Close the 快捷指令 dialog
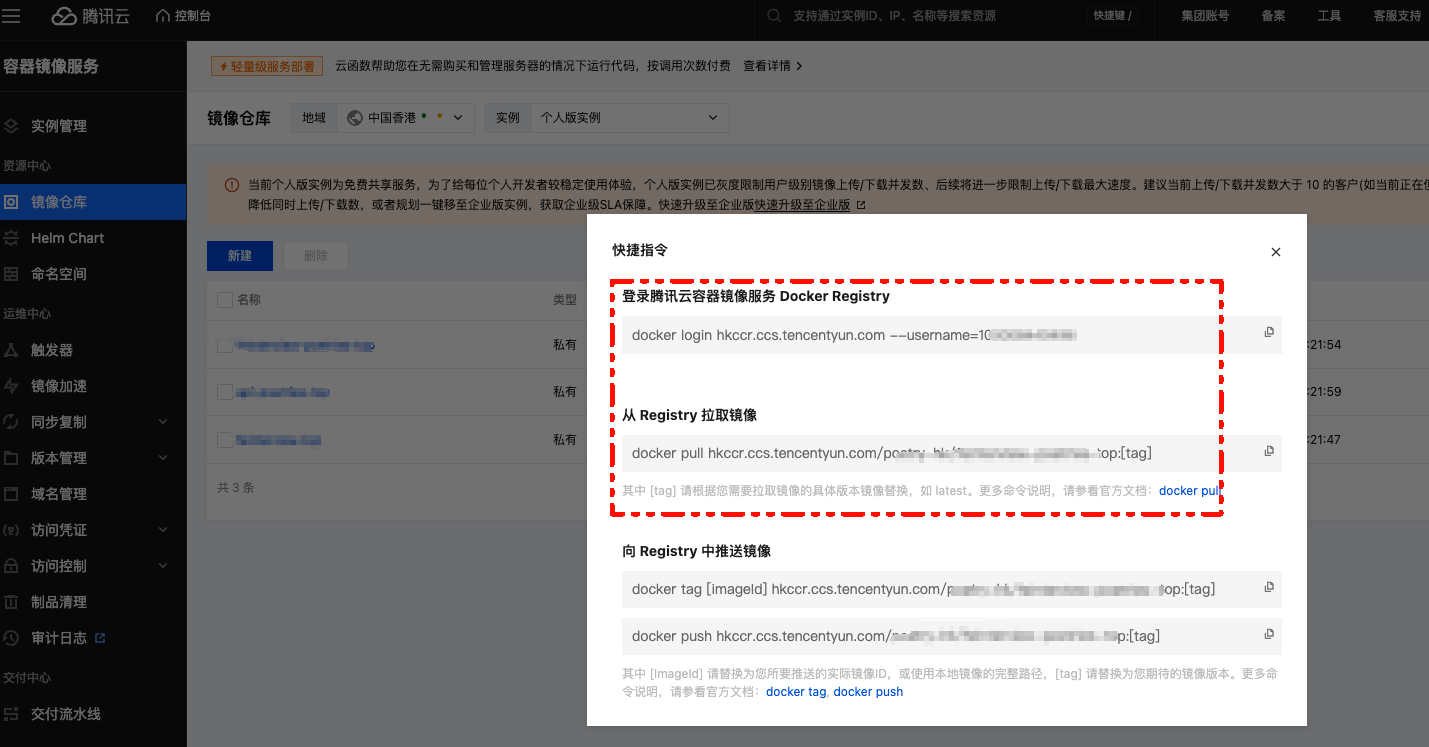The width and height of the screenshot is (1429, 747). (1275, 252)
